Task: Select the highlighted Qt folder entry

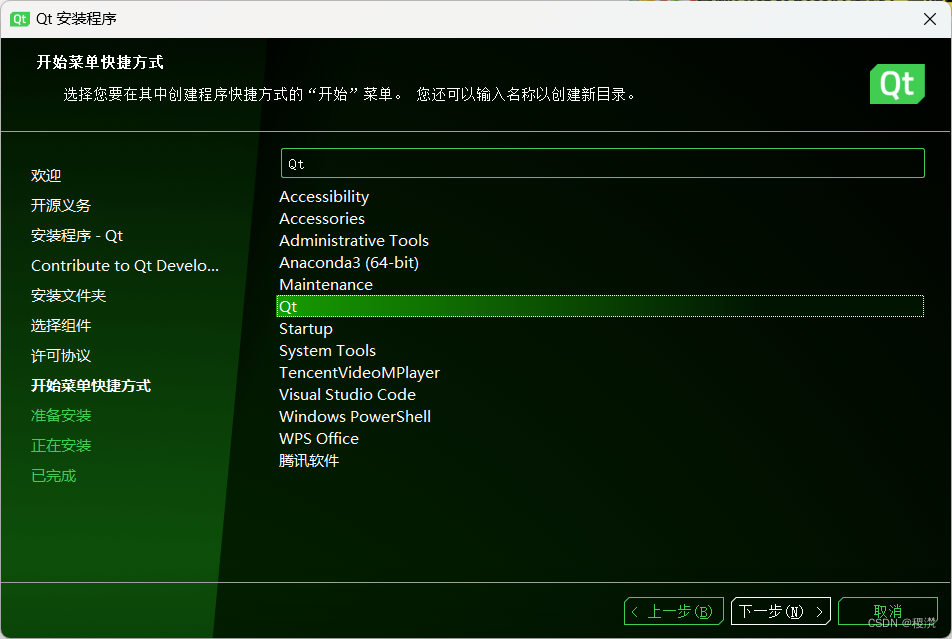Action: point(600,306)
